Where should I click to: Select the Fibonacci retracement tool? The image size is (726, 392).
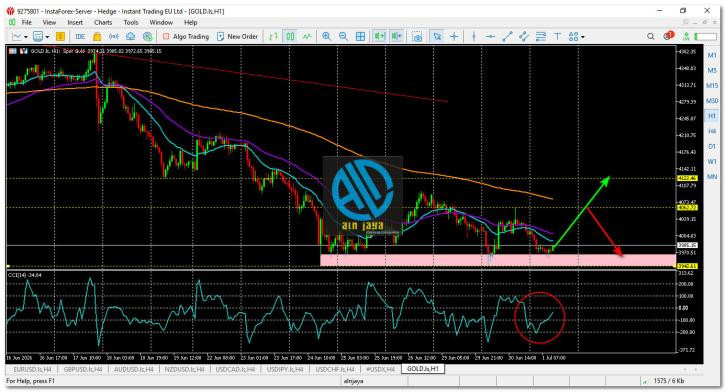[x=540, y=36]
